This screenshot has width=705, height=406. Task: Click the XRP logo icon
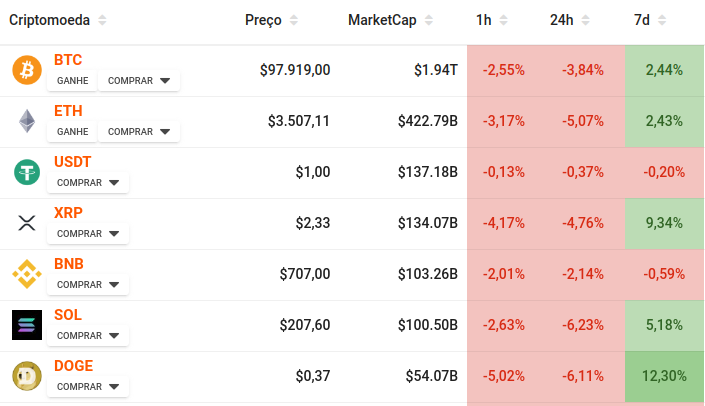pyautogui.click(x=26, y=223)
